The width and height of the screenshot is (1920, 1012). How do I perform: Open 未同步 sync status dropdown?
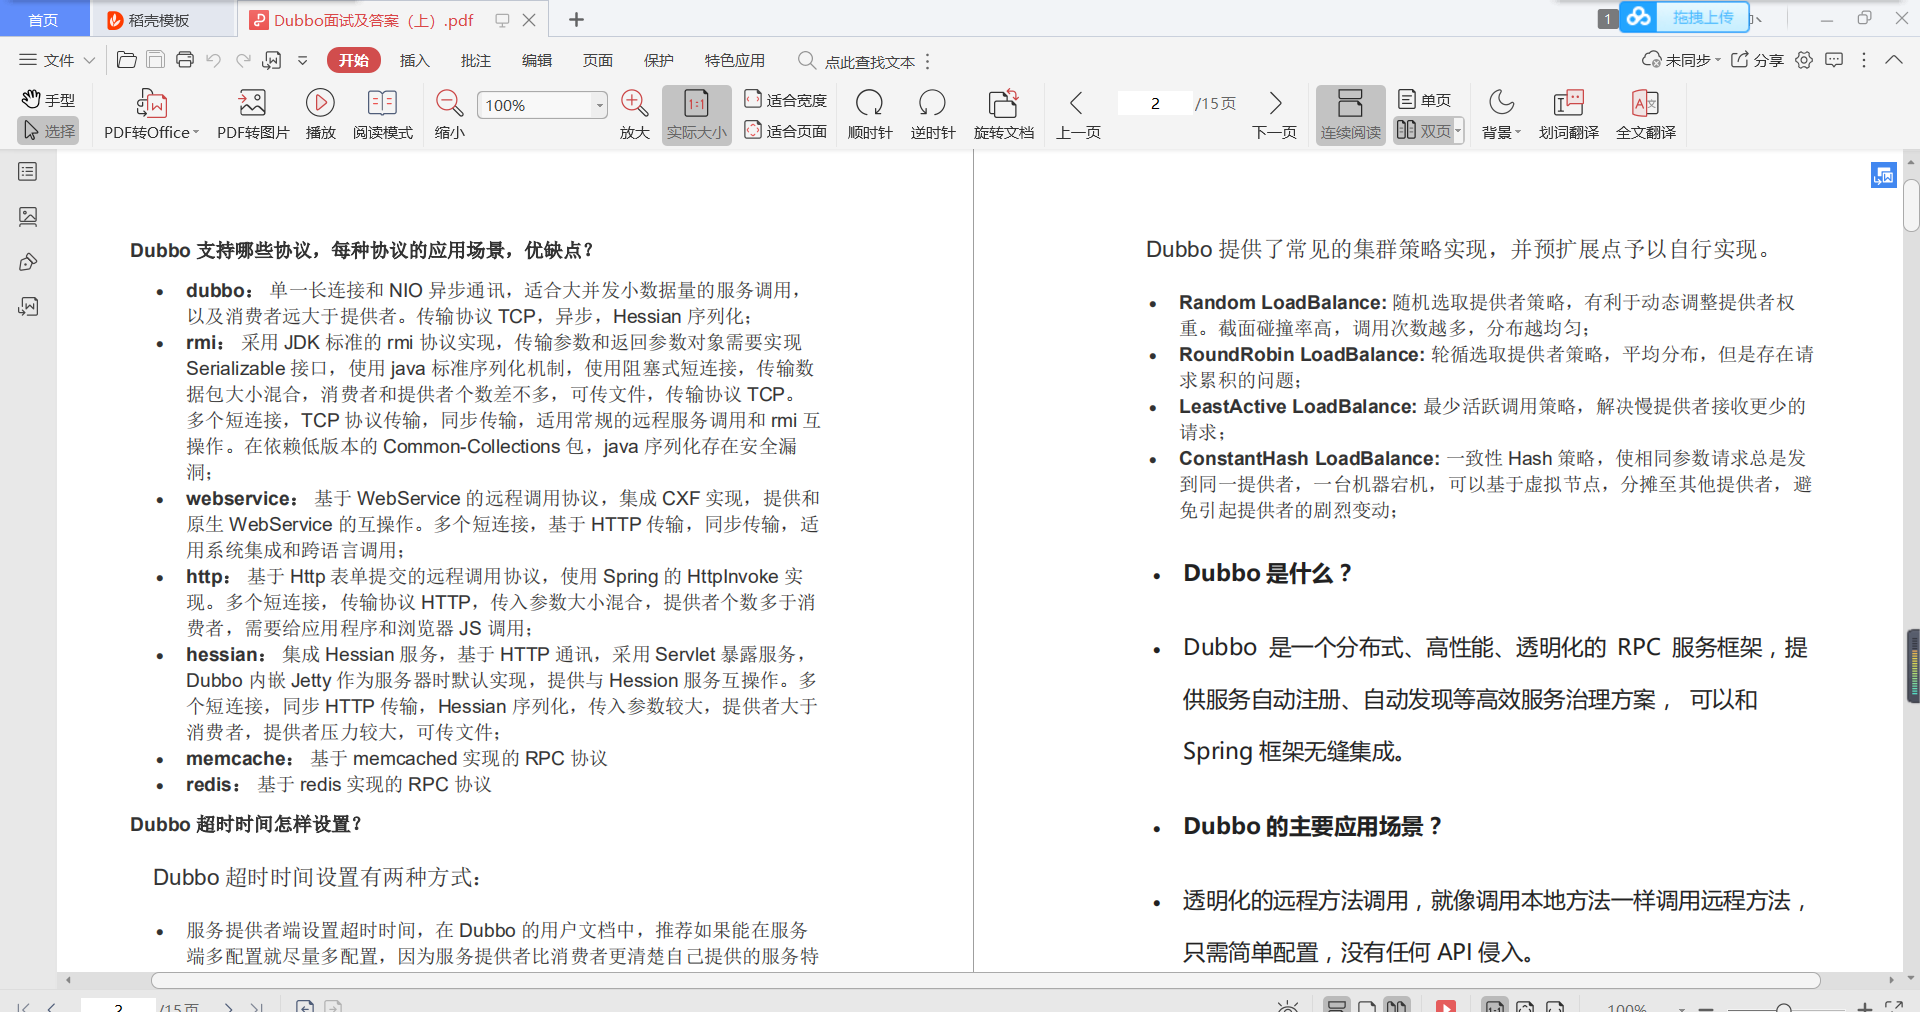[x=1682, y=60]
